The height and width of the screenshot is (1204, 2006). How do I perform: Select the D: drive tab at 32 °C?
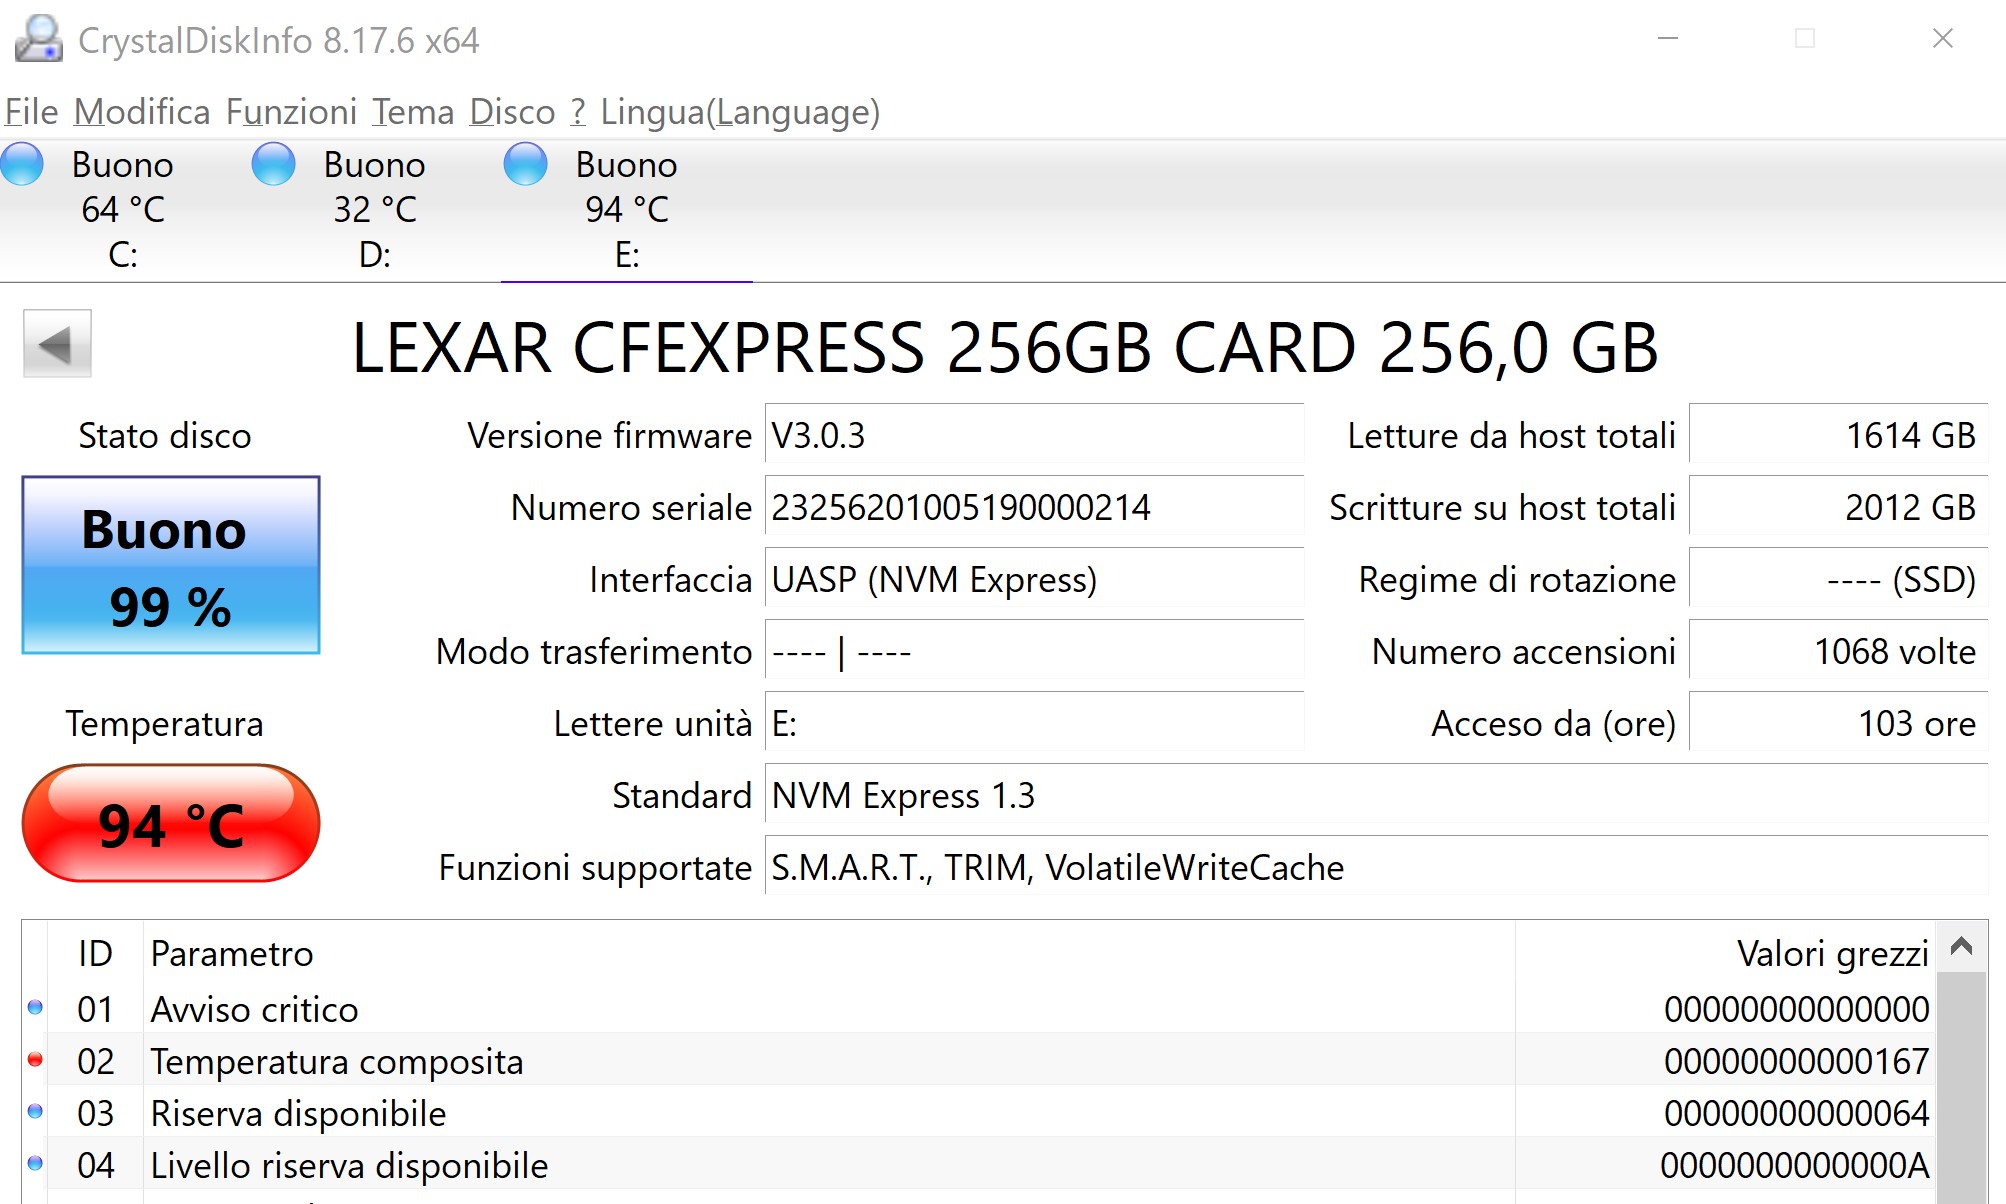(x=375, y=210)
